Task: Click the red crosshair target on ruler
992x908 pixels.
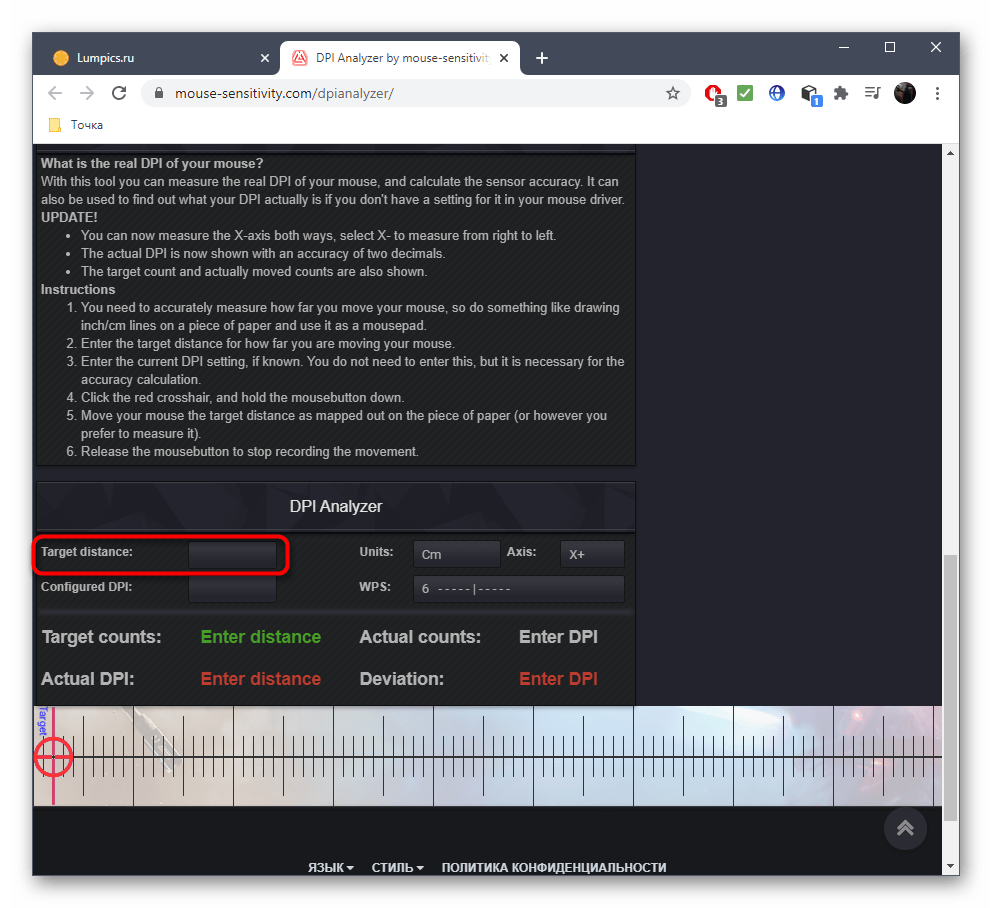Action: [x=53, y=757]
